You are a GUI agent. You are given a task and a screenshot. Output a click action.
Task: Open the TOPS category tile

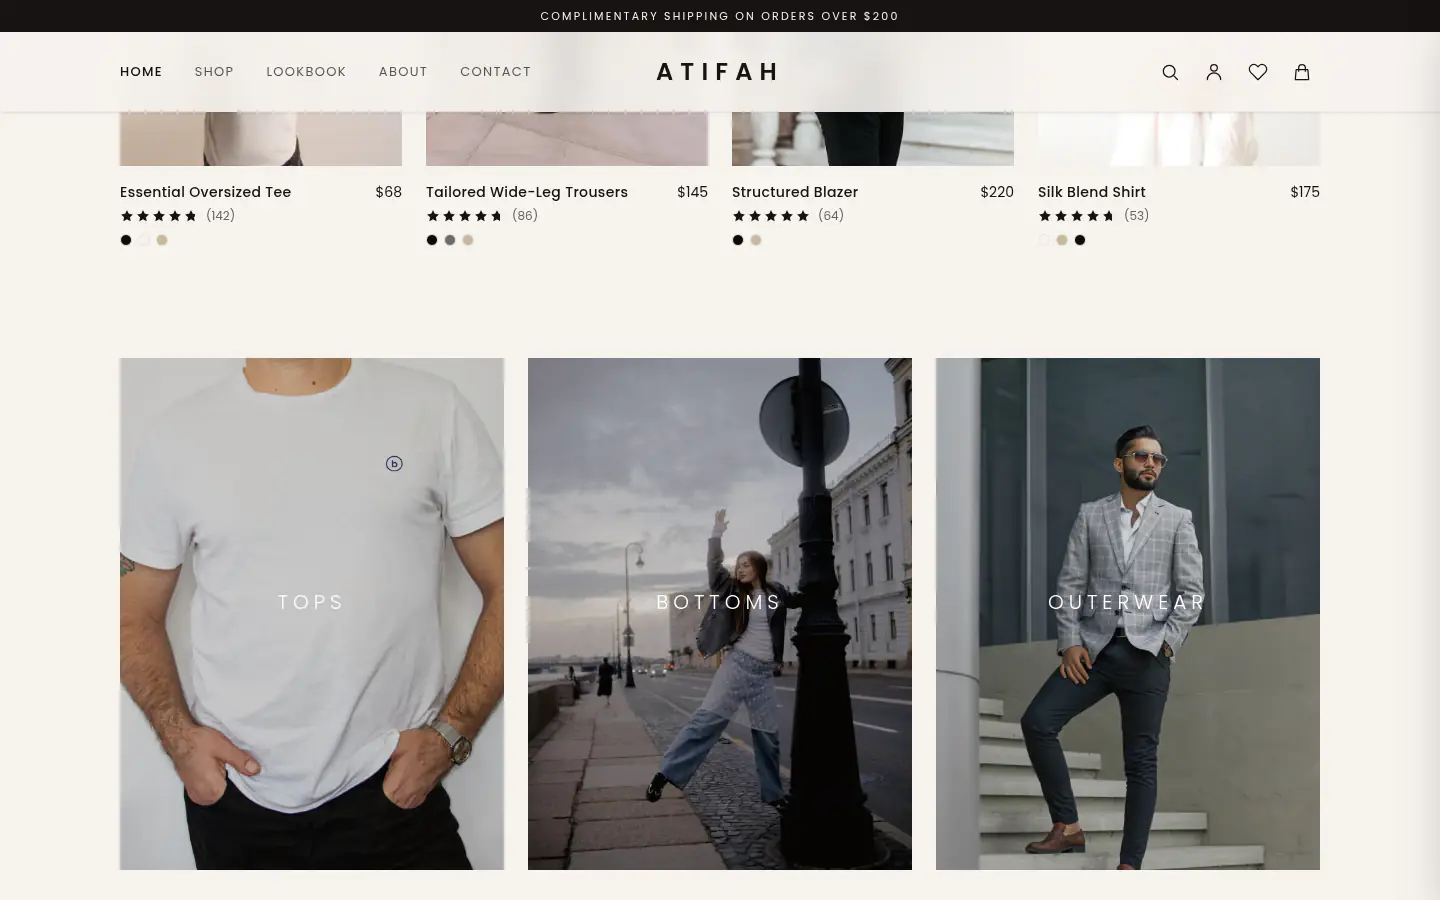click(312, 614)
